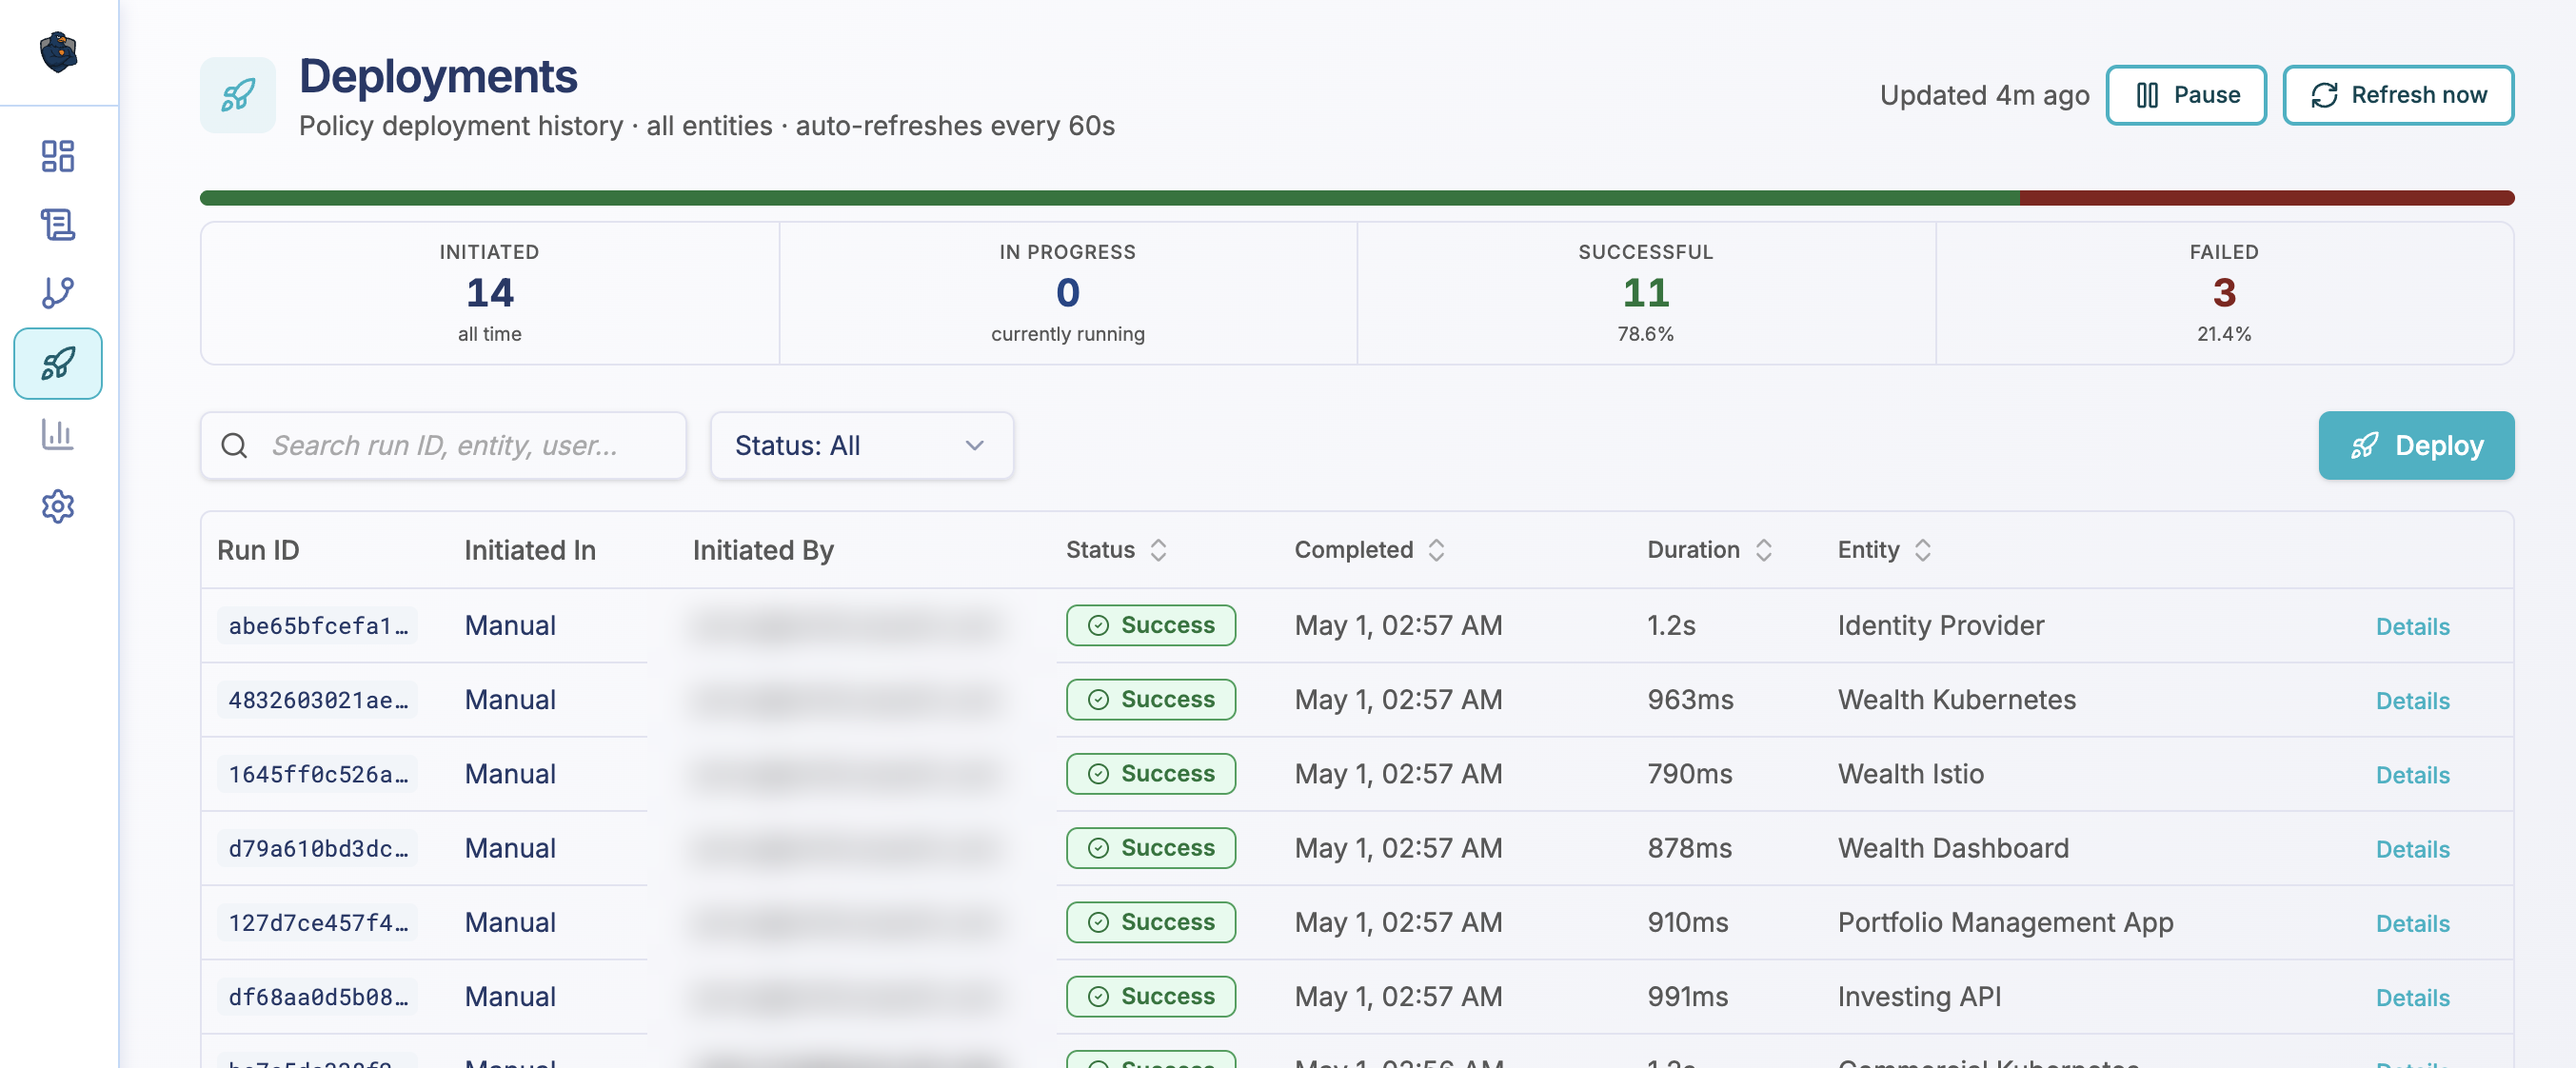Open the policies scroll icon in sidebar

tap(58, 224)
